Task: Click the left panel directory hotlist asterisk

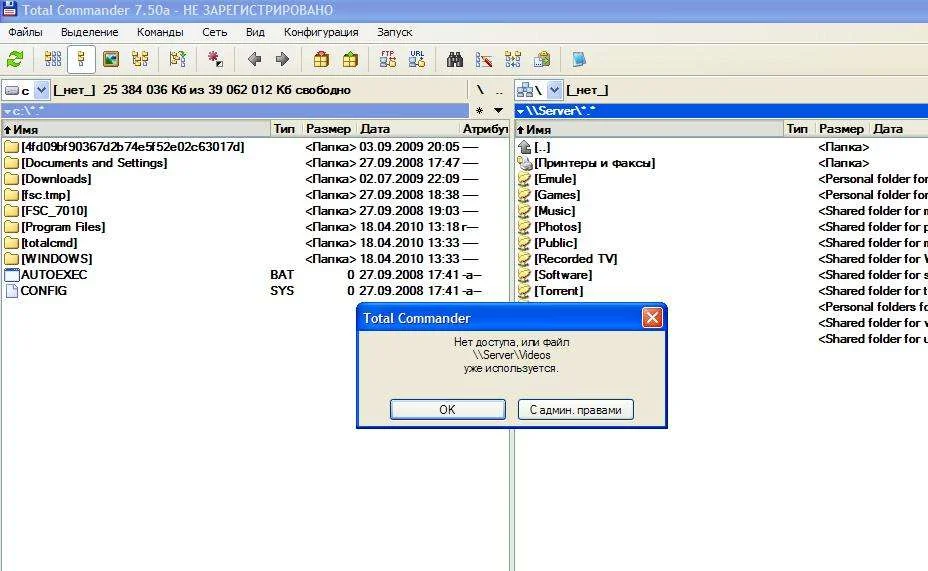Action: pos(479,111)
